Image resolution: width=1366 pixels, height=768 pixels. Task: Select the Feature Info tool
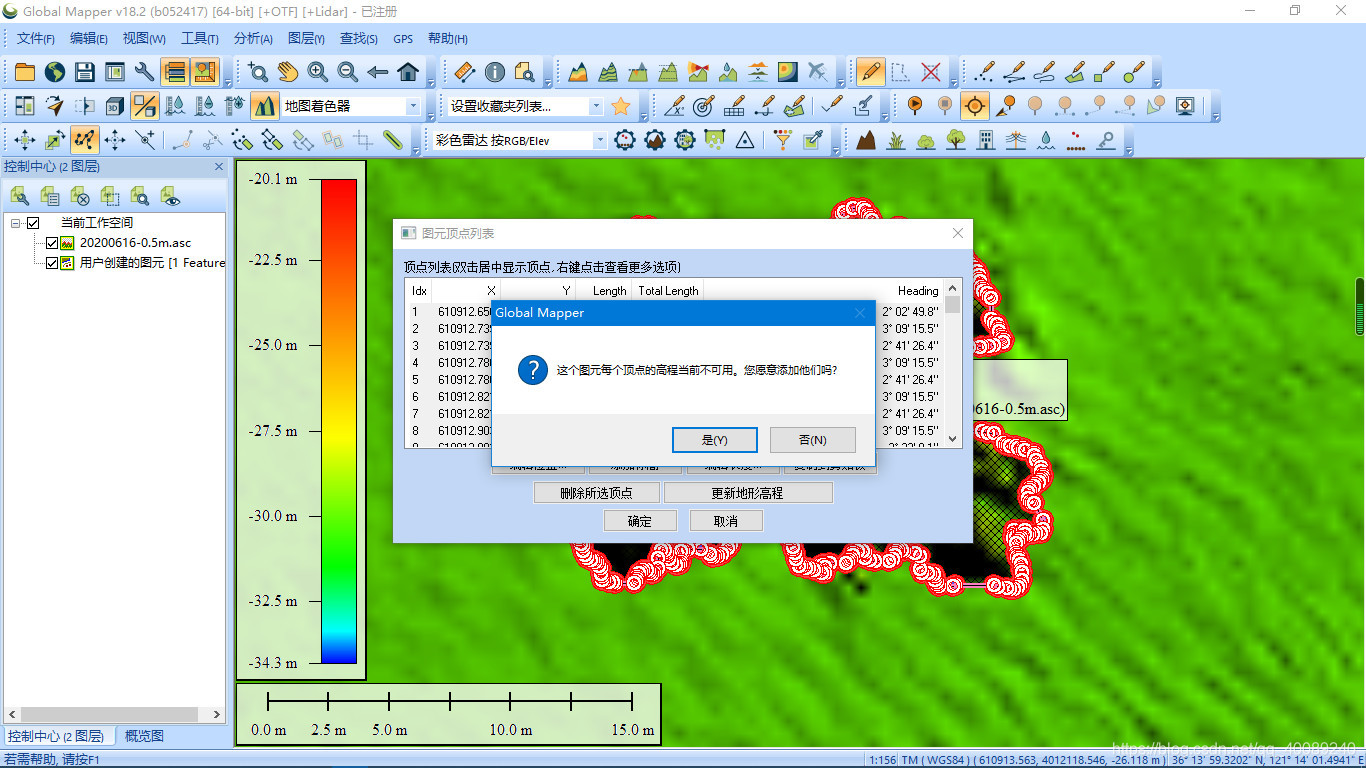tap(494, 72)
